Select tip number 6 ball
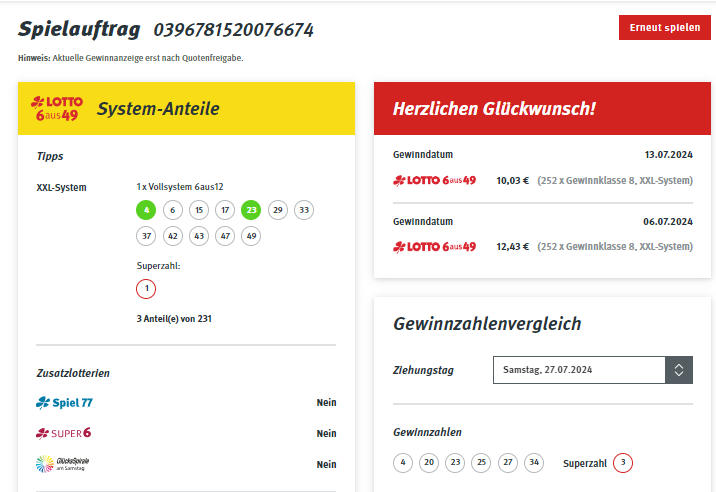 [x=173, y=210]
